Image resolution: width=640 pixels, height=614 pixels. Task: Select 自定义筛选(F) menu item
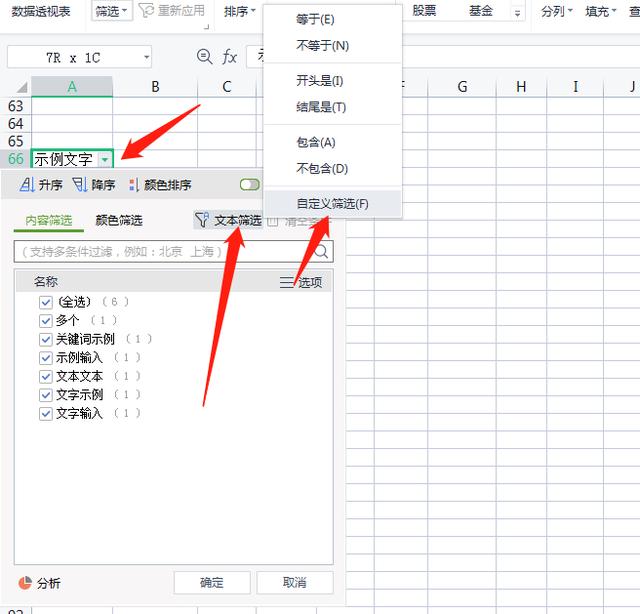pyautogui.click(x=333, y=203)
